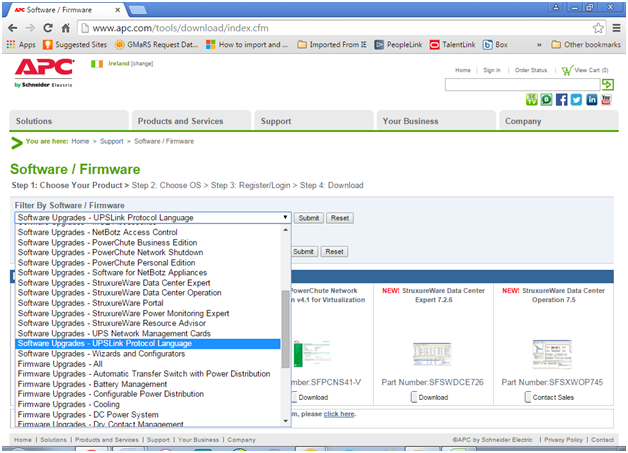The width and height of the screenshot is (628, 453).
Task: Open Solutions navigation tab
Action: click(x=69, y=121)
